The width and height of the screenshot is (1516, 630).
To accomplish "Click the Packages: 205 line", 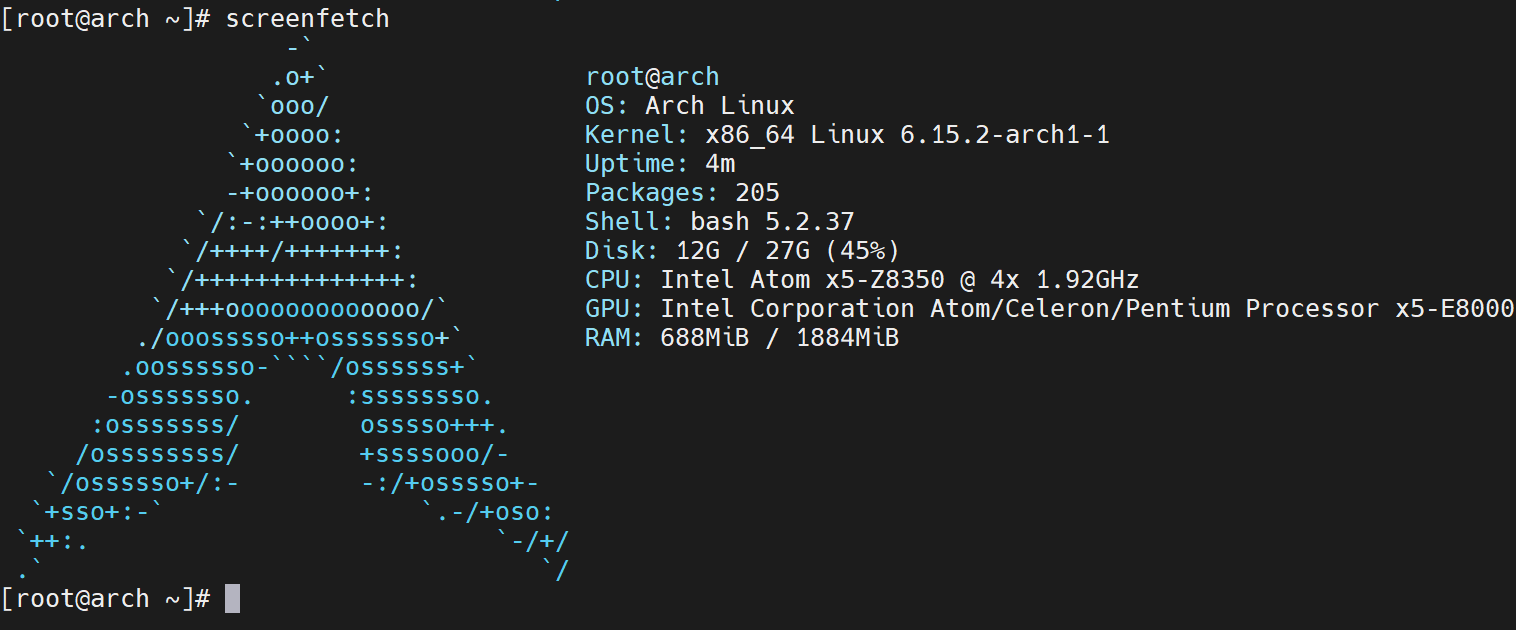I will pyautogui.click(x=683, y=193).
